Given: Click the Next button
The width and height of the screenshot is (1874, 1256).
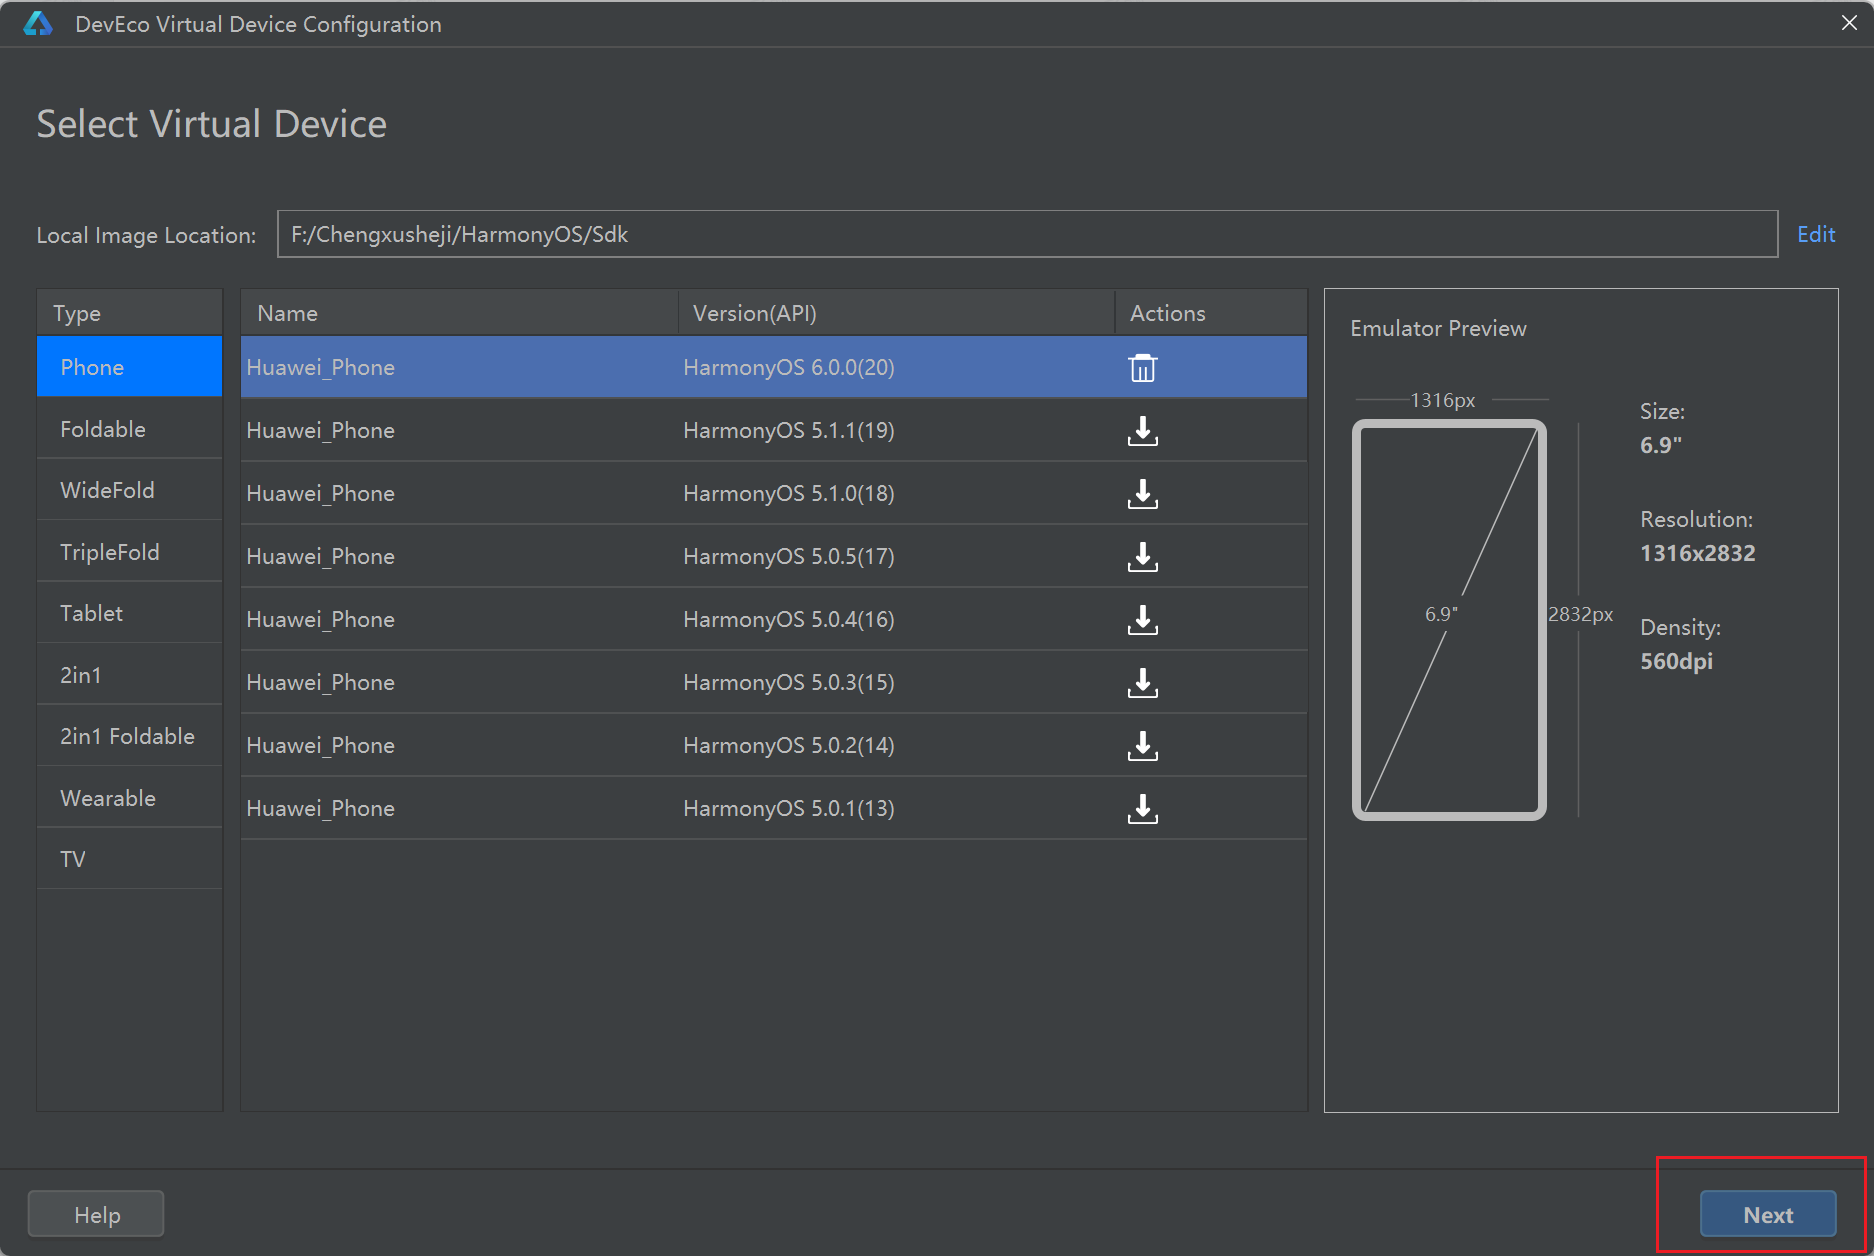Looking at the screenshot, I should [x=1767, y=1214].
